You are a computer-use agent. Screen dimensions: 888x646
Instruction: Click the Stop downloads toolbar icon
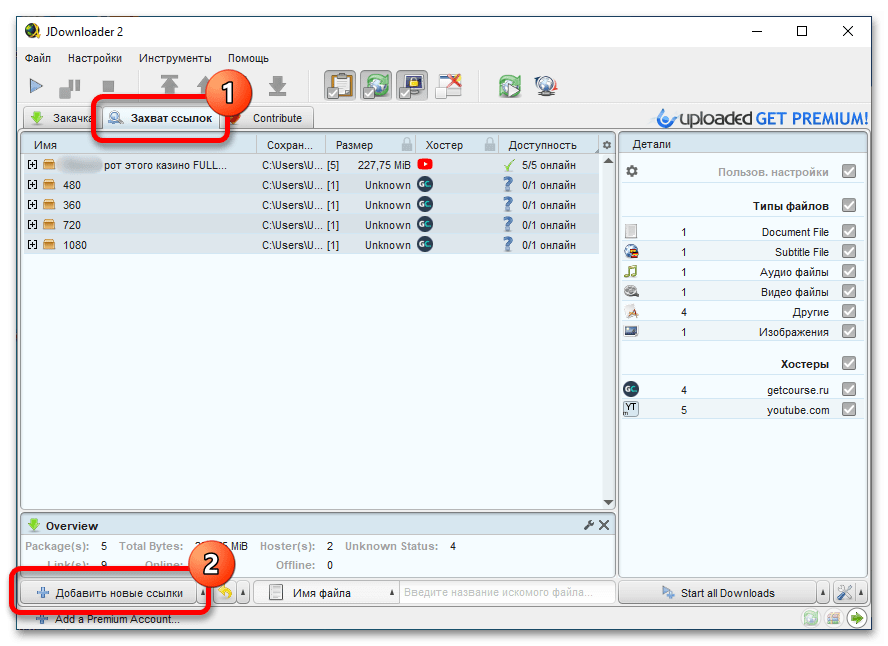(108, 86)
